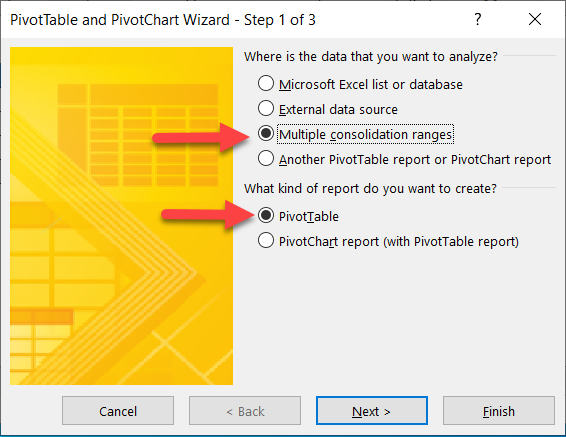
Task: Click the Another PivotTable report label text
Action: (x=415, y=159)
